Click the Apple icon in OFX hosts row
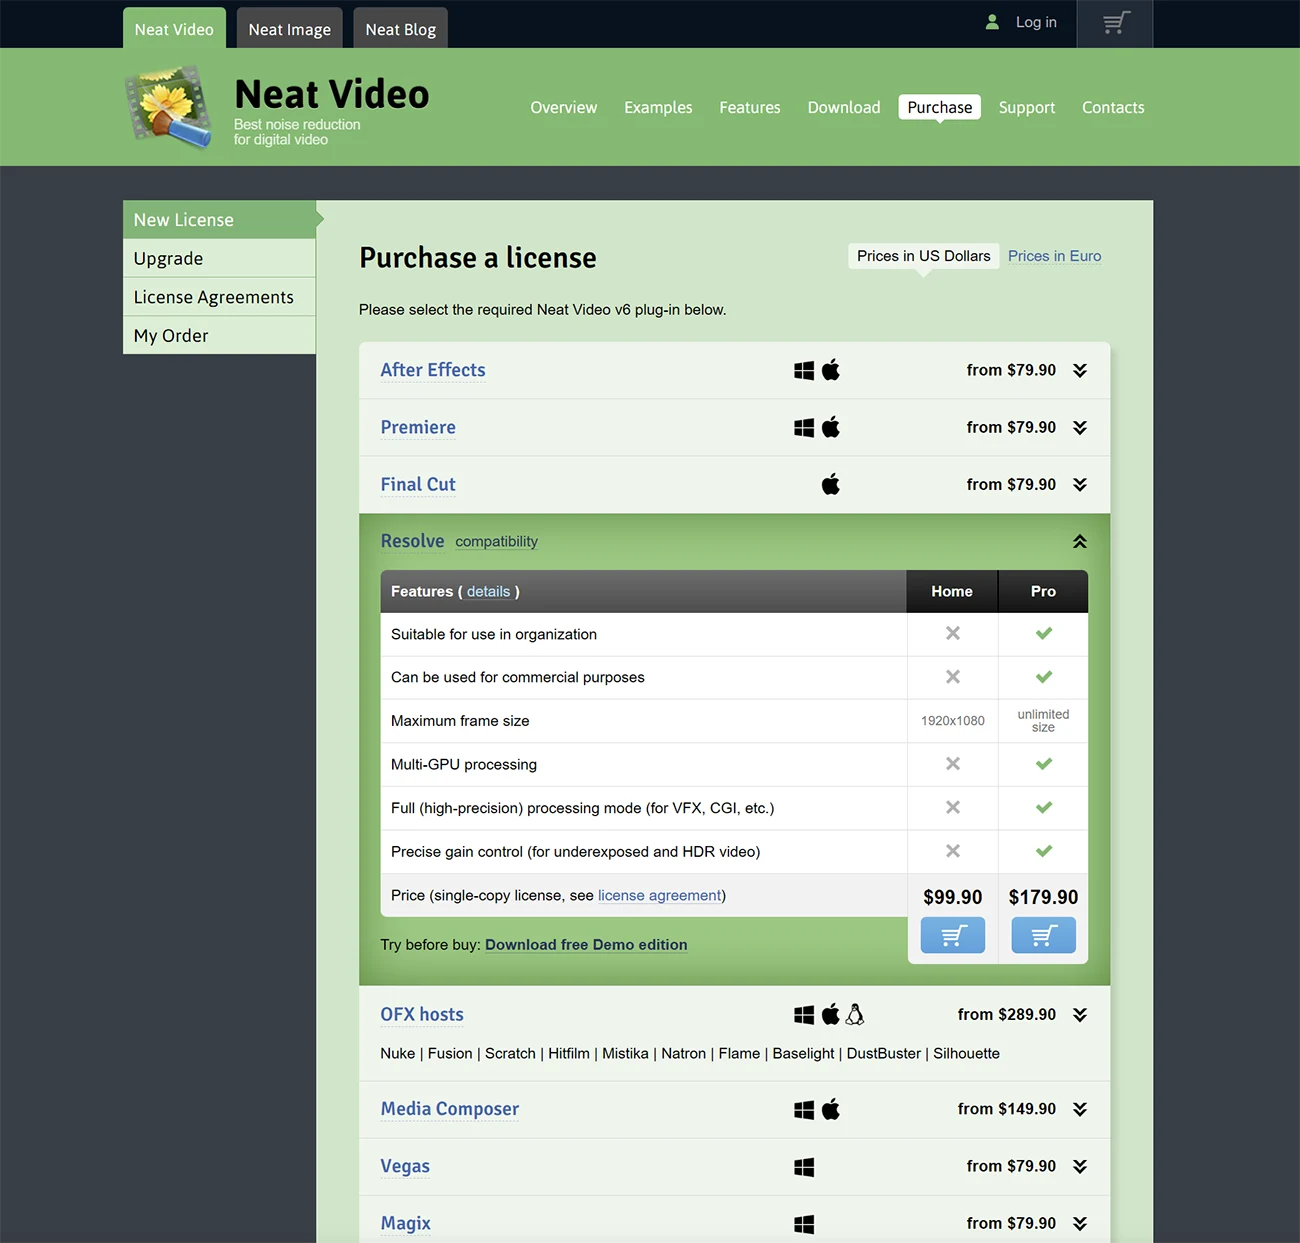Viewport: 1300px width, 1243px height. tap(831, 1014)
